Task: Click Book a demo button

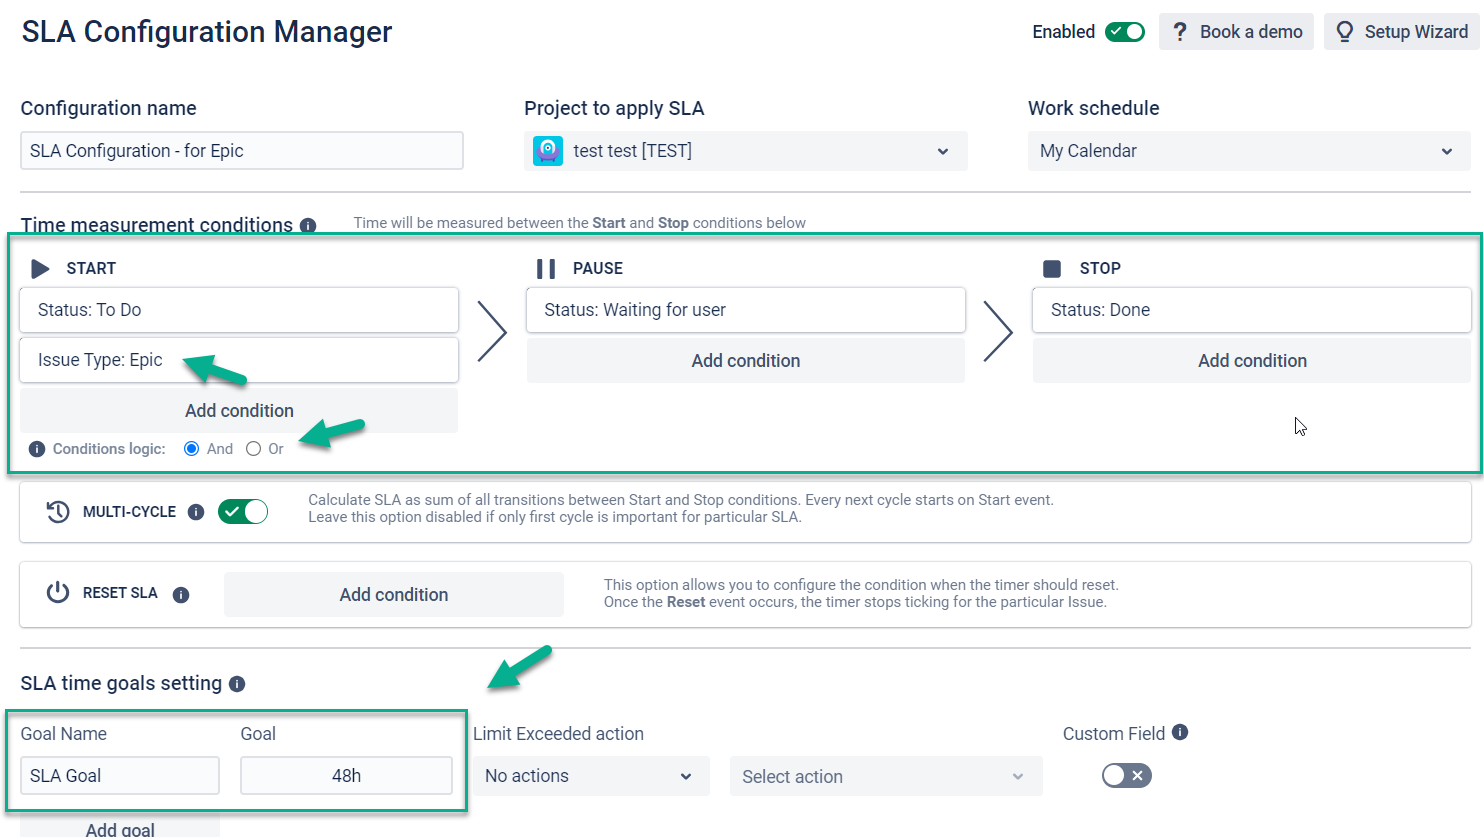Action: [1236, 32]
